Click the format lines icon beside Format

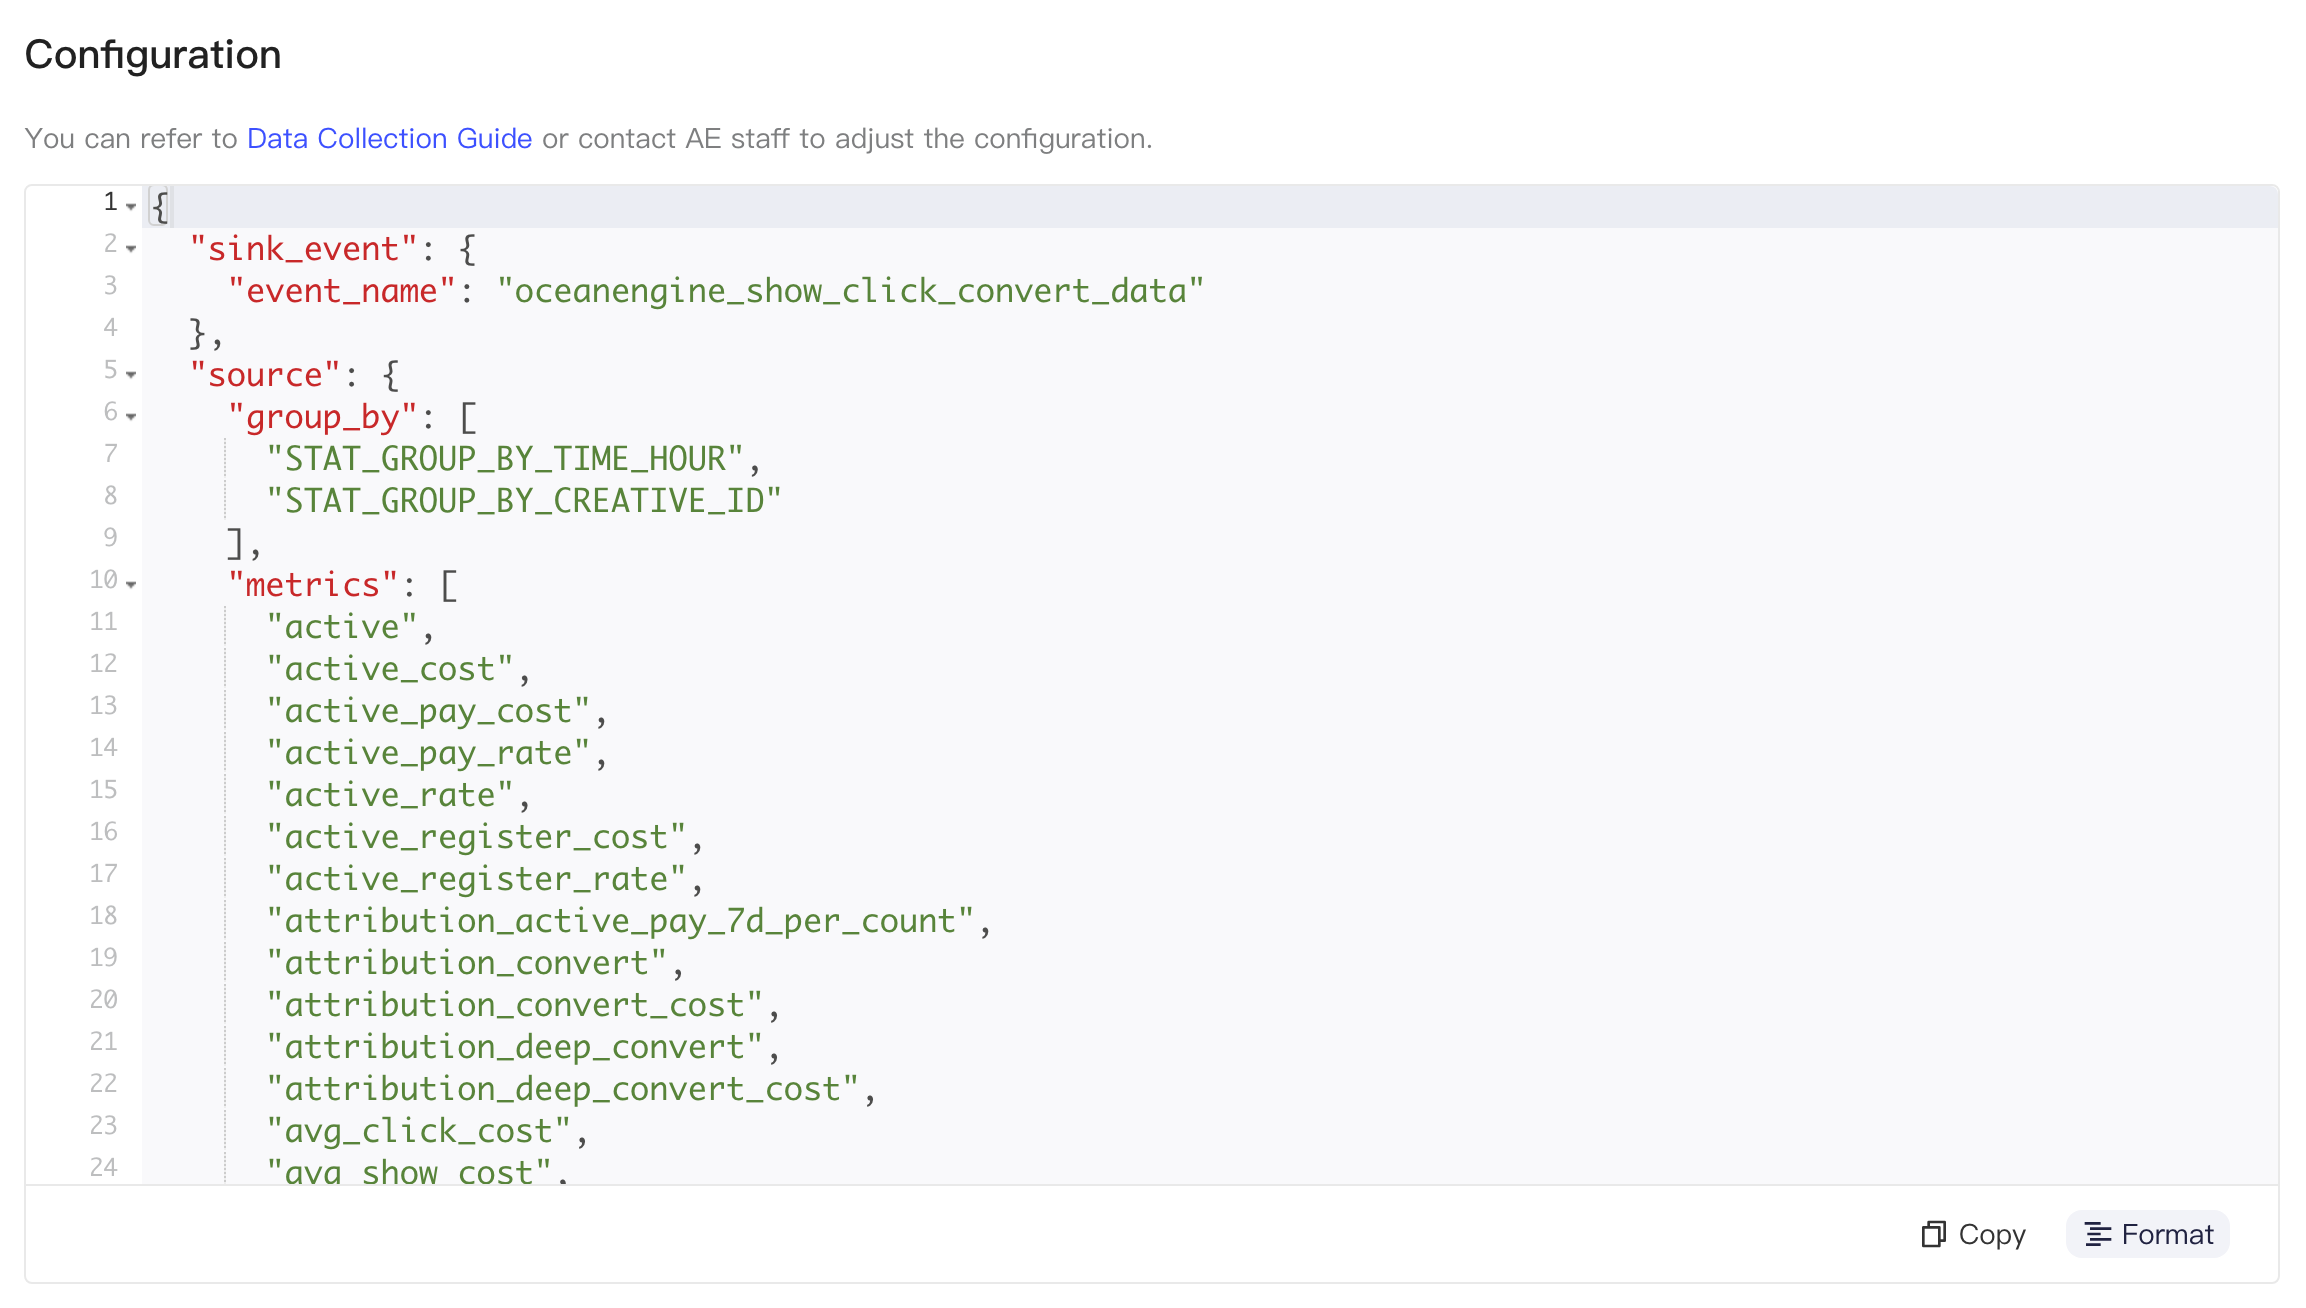point(2098,1235)
